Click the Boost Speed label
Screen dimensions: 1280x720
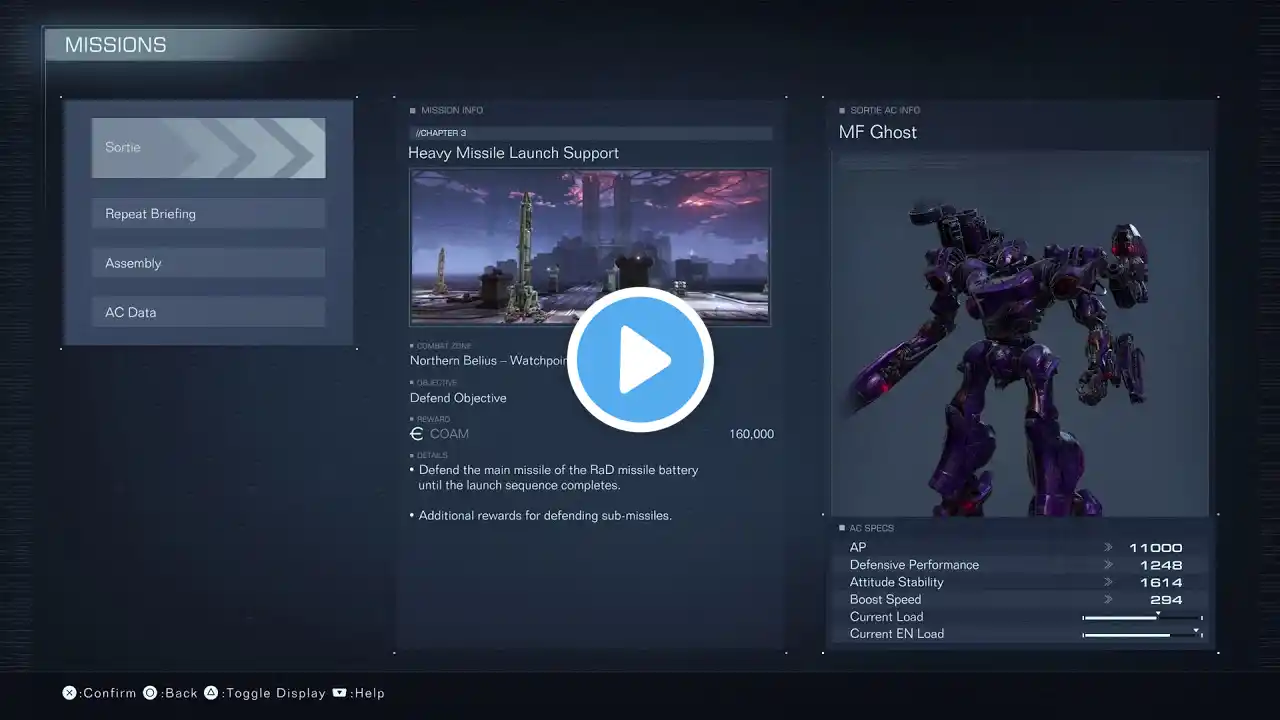pos(886,600)
